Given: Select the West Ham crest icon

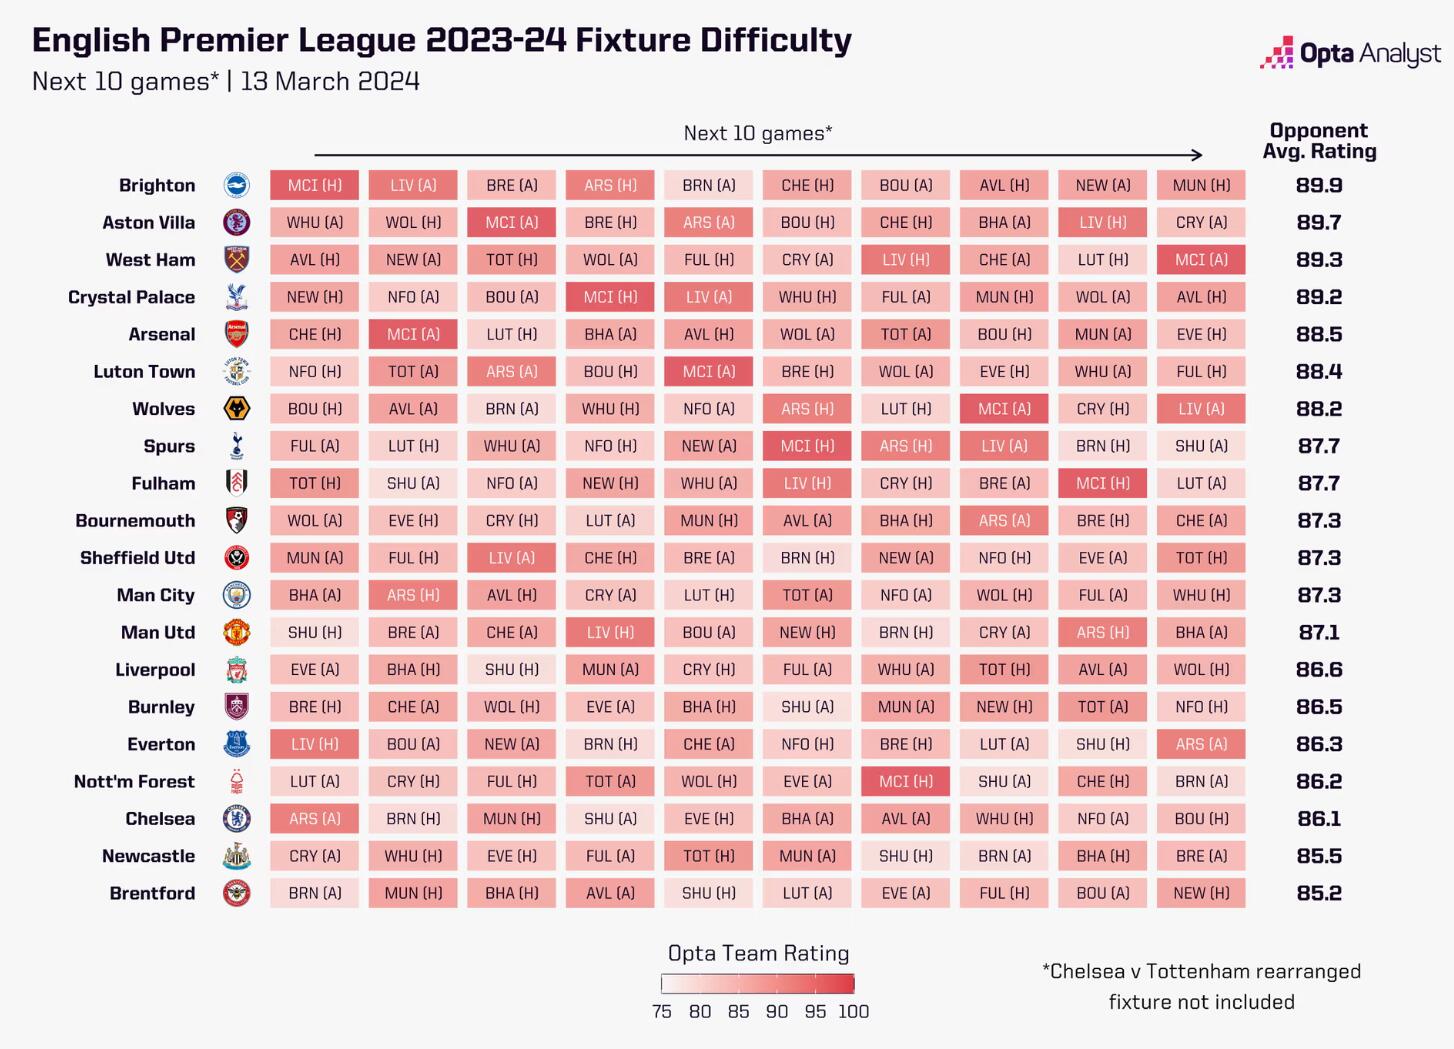Looking at the screenshot, I should click(x=237, y=260).
